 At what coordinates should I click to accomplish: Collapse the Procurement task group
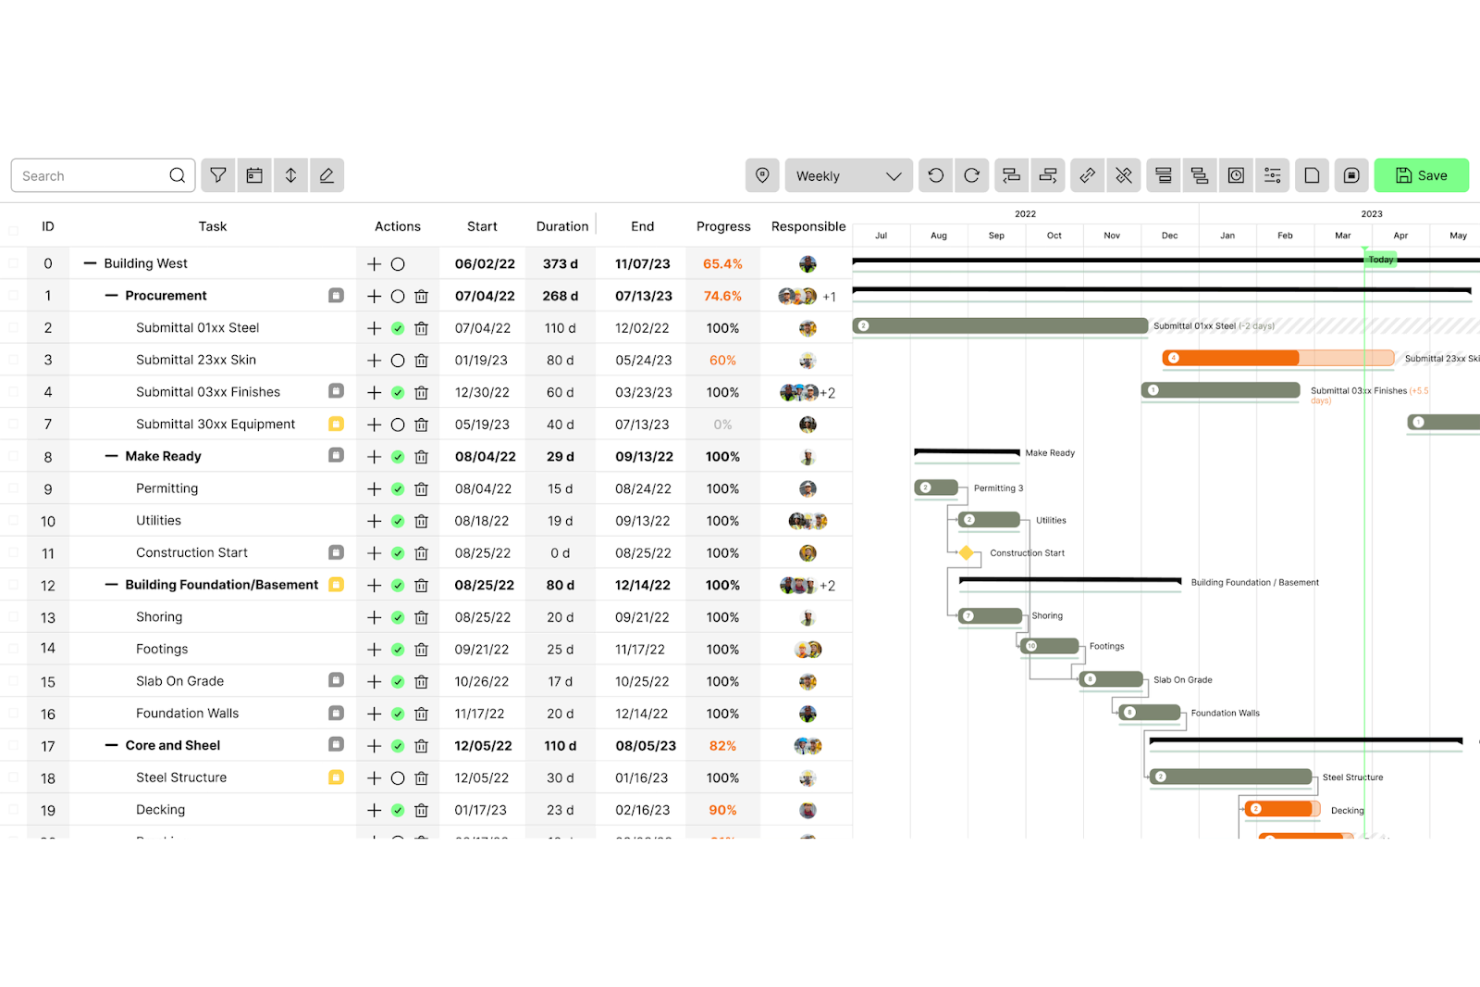110,295
